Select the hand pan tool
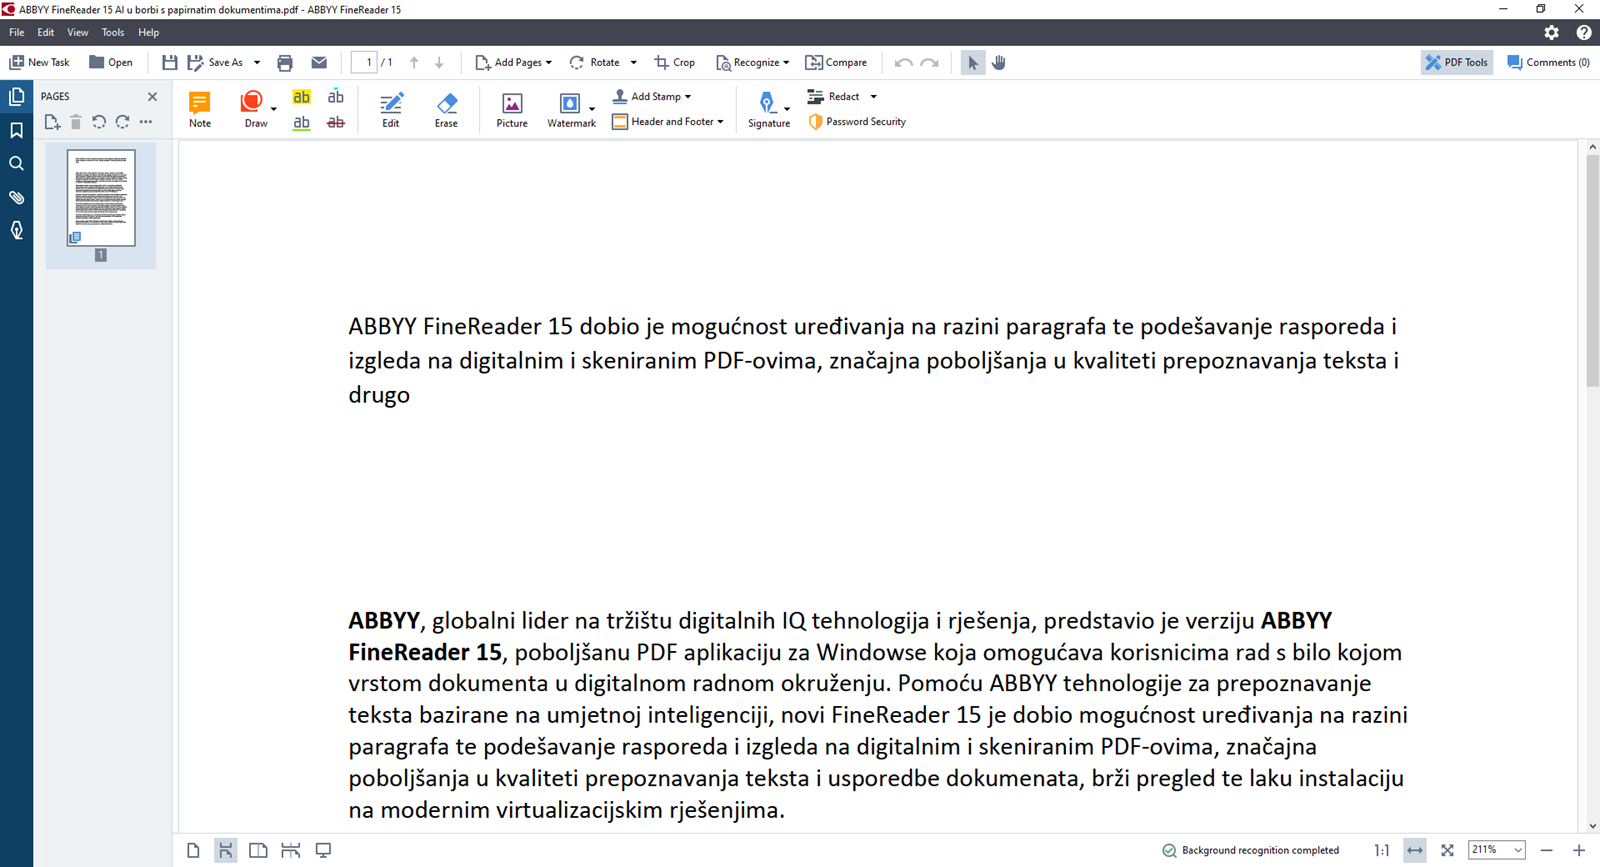Image resolution: width=1600 pixels, height=867 pixels. tap(998, 62)
